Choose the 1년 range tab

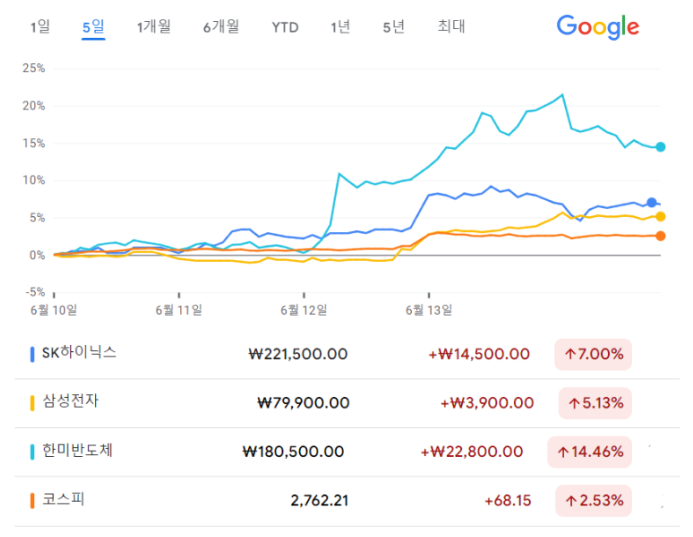click(x=340, y=27)
